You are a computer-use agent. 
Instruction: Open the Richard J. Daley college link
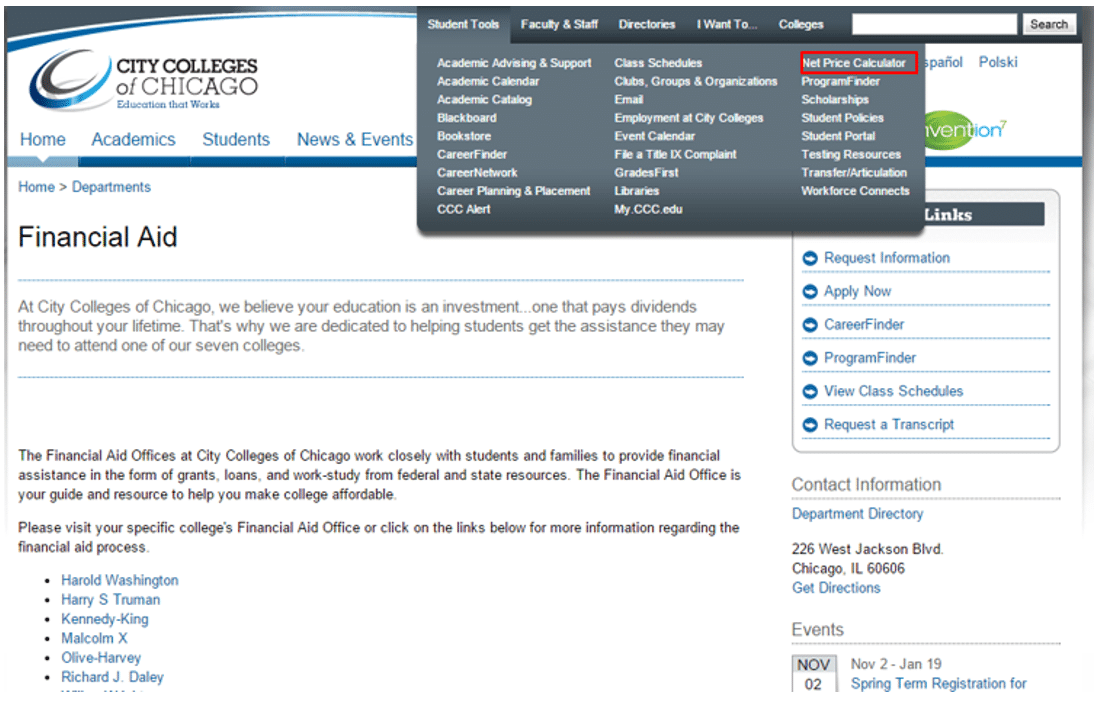(112, 678)
